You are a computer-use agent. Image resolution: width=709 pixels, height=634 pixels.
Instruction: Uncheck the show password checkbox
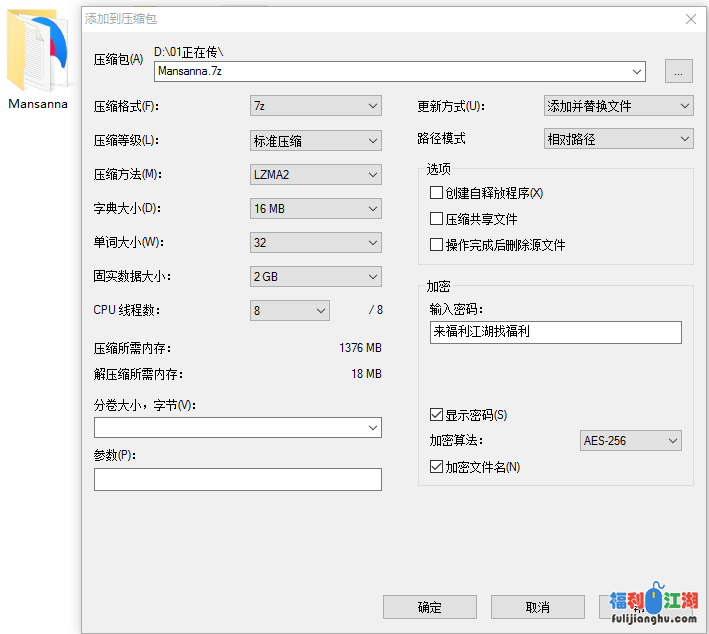436,415
